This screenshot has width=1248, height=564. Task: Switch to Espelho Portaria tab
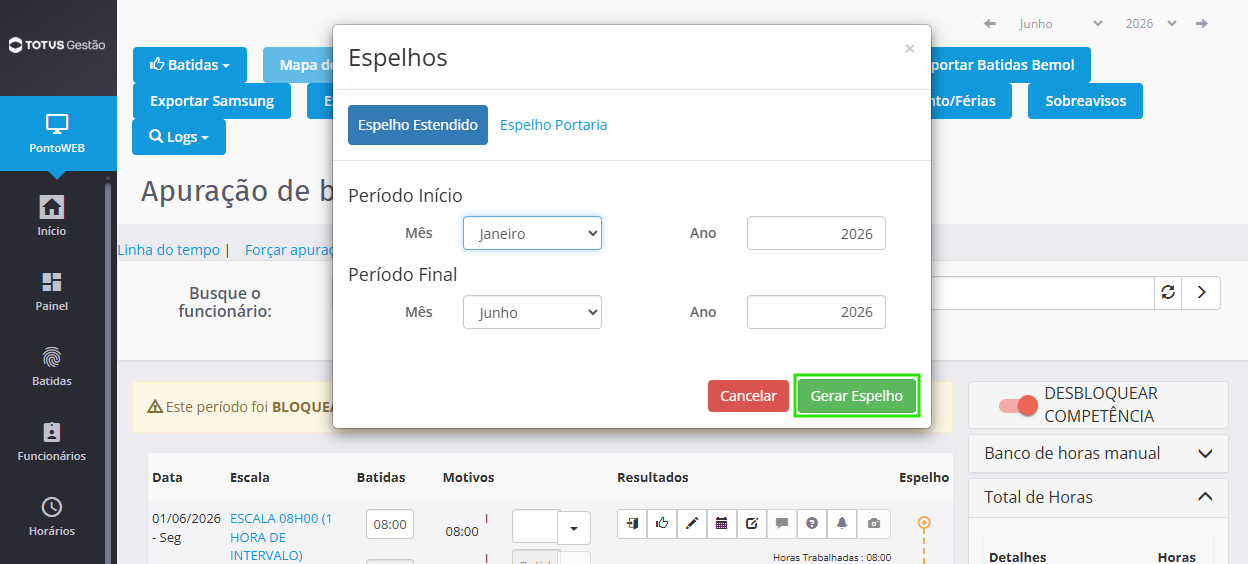554,125
